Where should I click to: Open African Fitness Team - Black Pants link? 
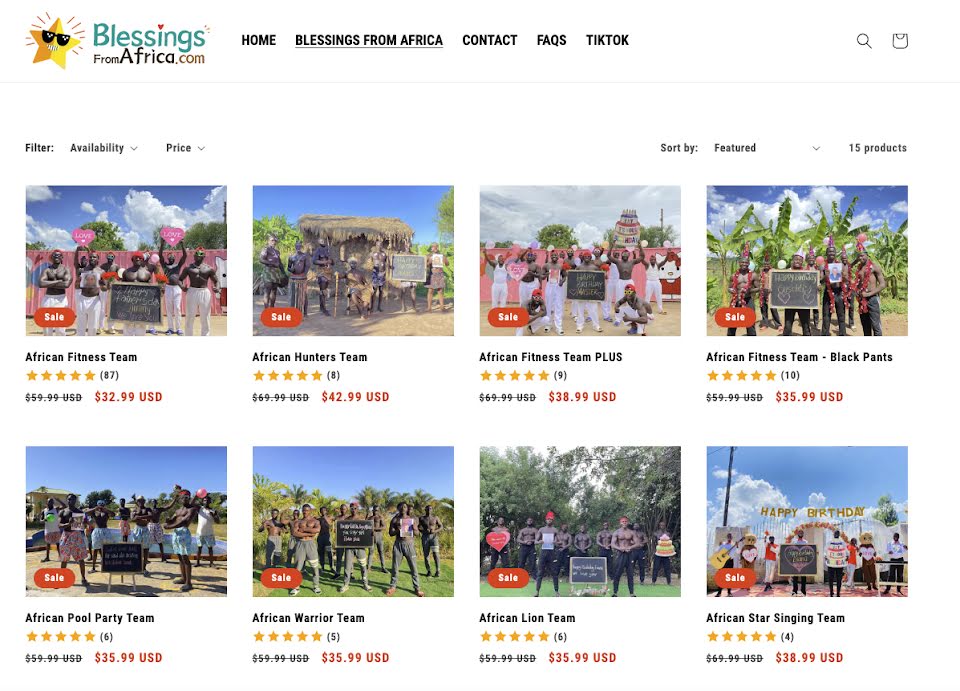click(799, 357)
